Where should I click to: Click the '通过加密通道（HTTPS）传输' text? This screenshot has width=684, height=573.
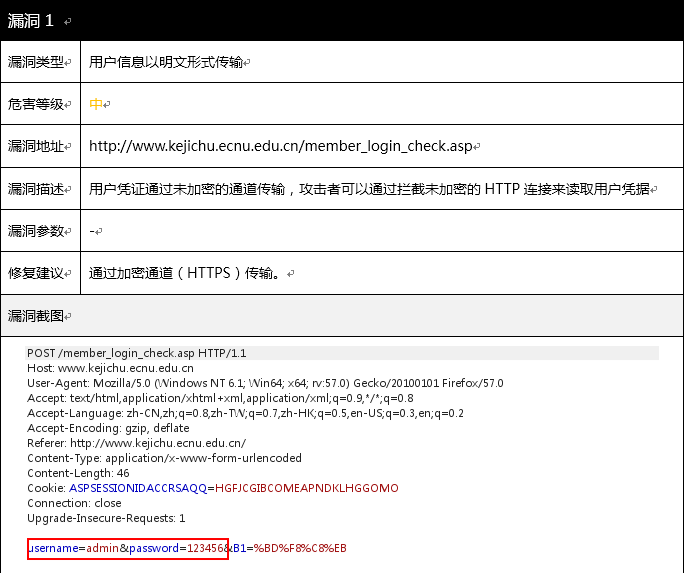(185, 273)
